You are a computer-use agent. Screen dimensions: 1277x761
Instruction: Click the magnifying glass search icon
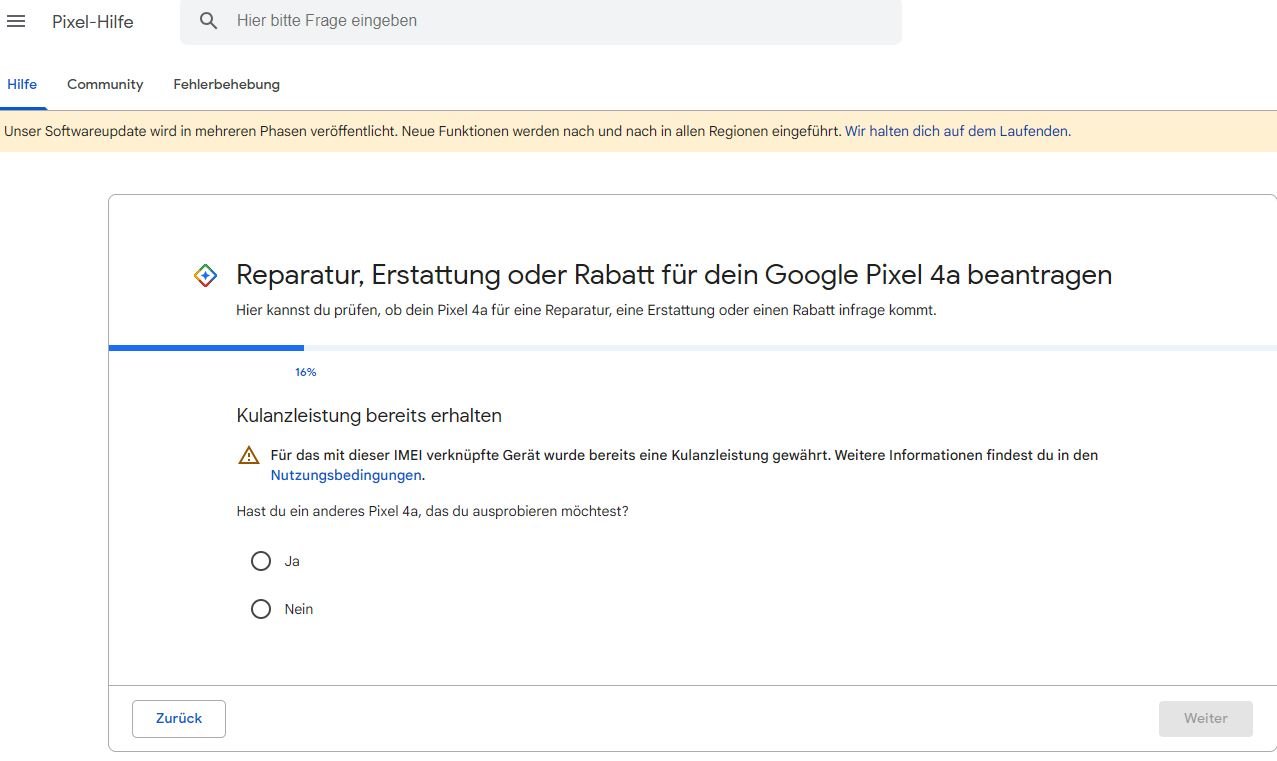[x=208, y=21]
